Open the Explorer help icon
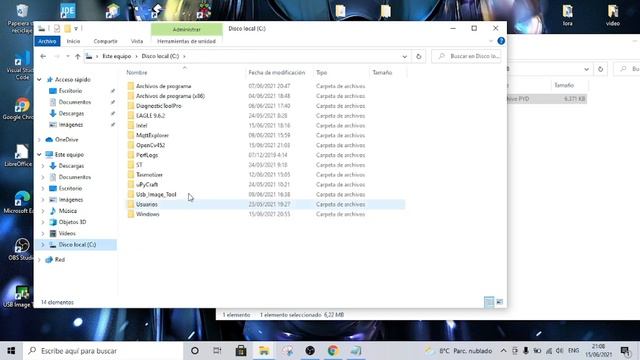 (x=501, y=41)
